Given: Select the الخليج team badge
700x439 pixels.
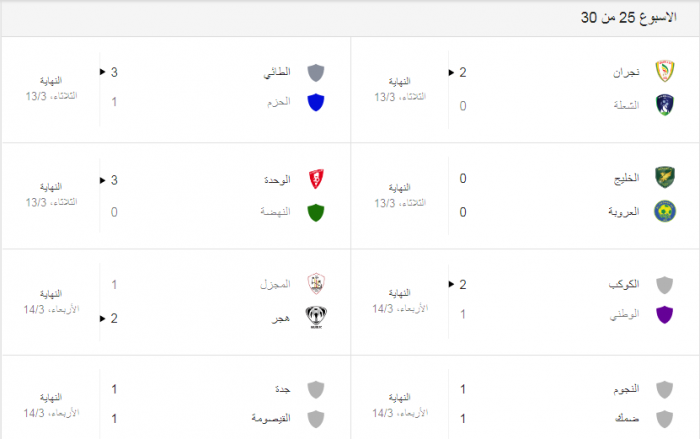Looking at the screenshot, I should point(665,178).
